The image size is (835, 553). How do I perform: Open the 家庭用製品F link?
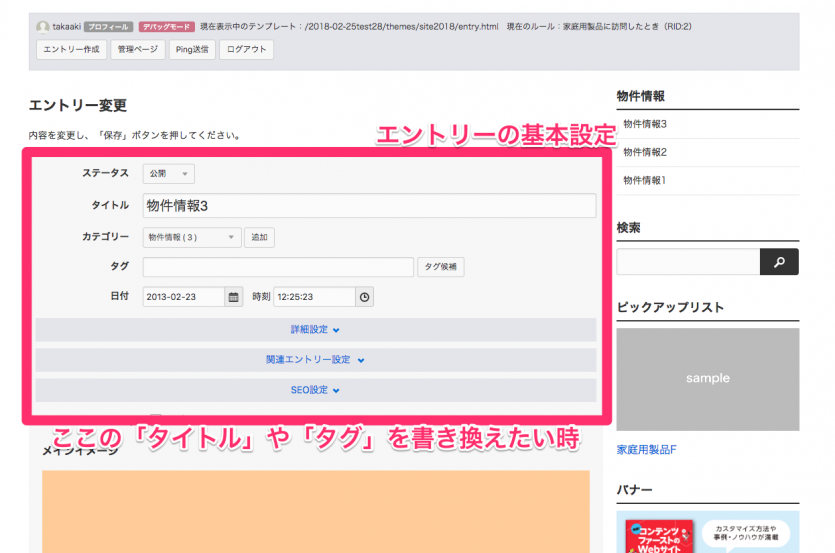click(646, 450)
